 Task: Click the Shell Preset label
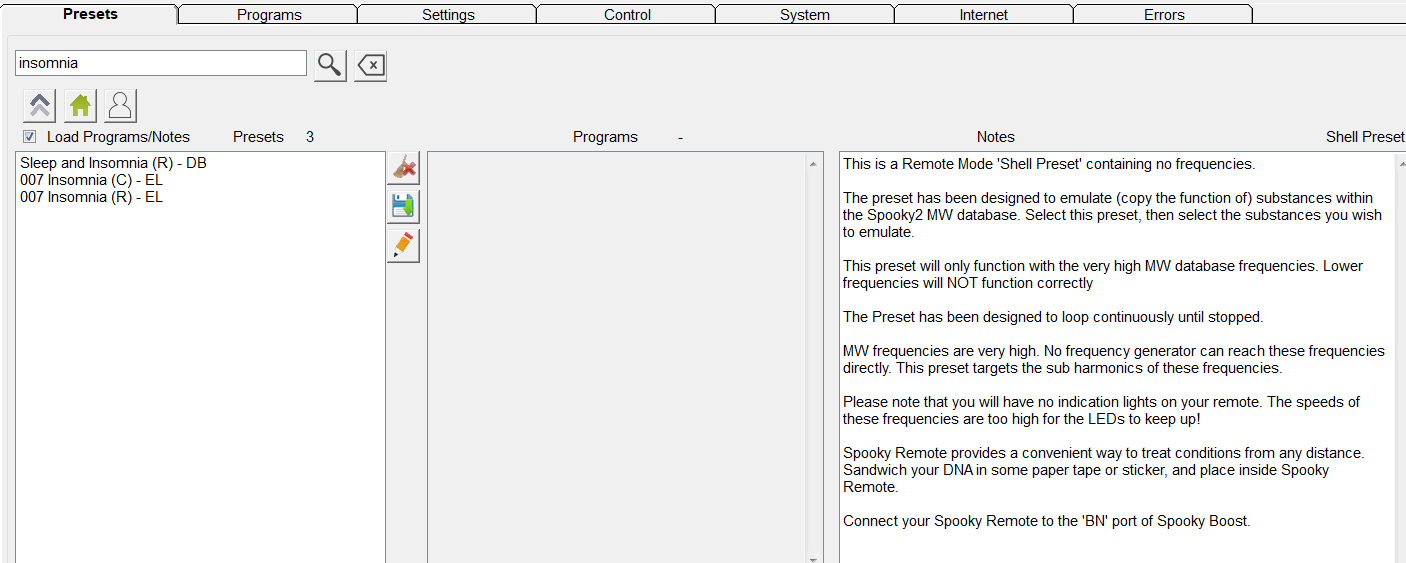[1365, 137]
